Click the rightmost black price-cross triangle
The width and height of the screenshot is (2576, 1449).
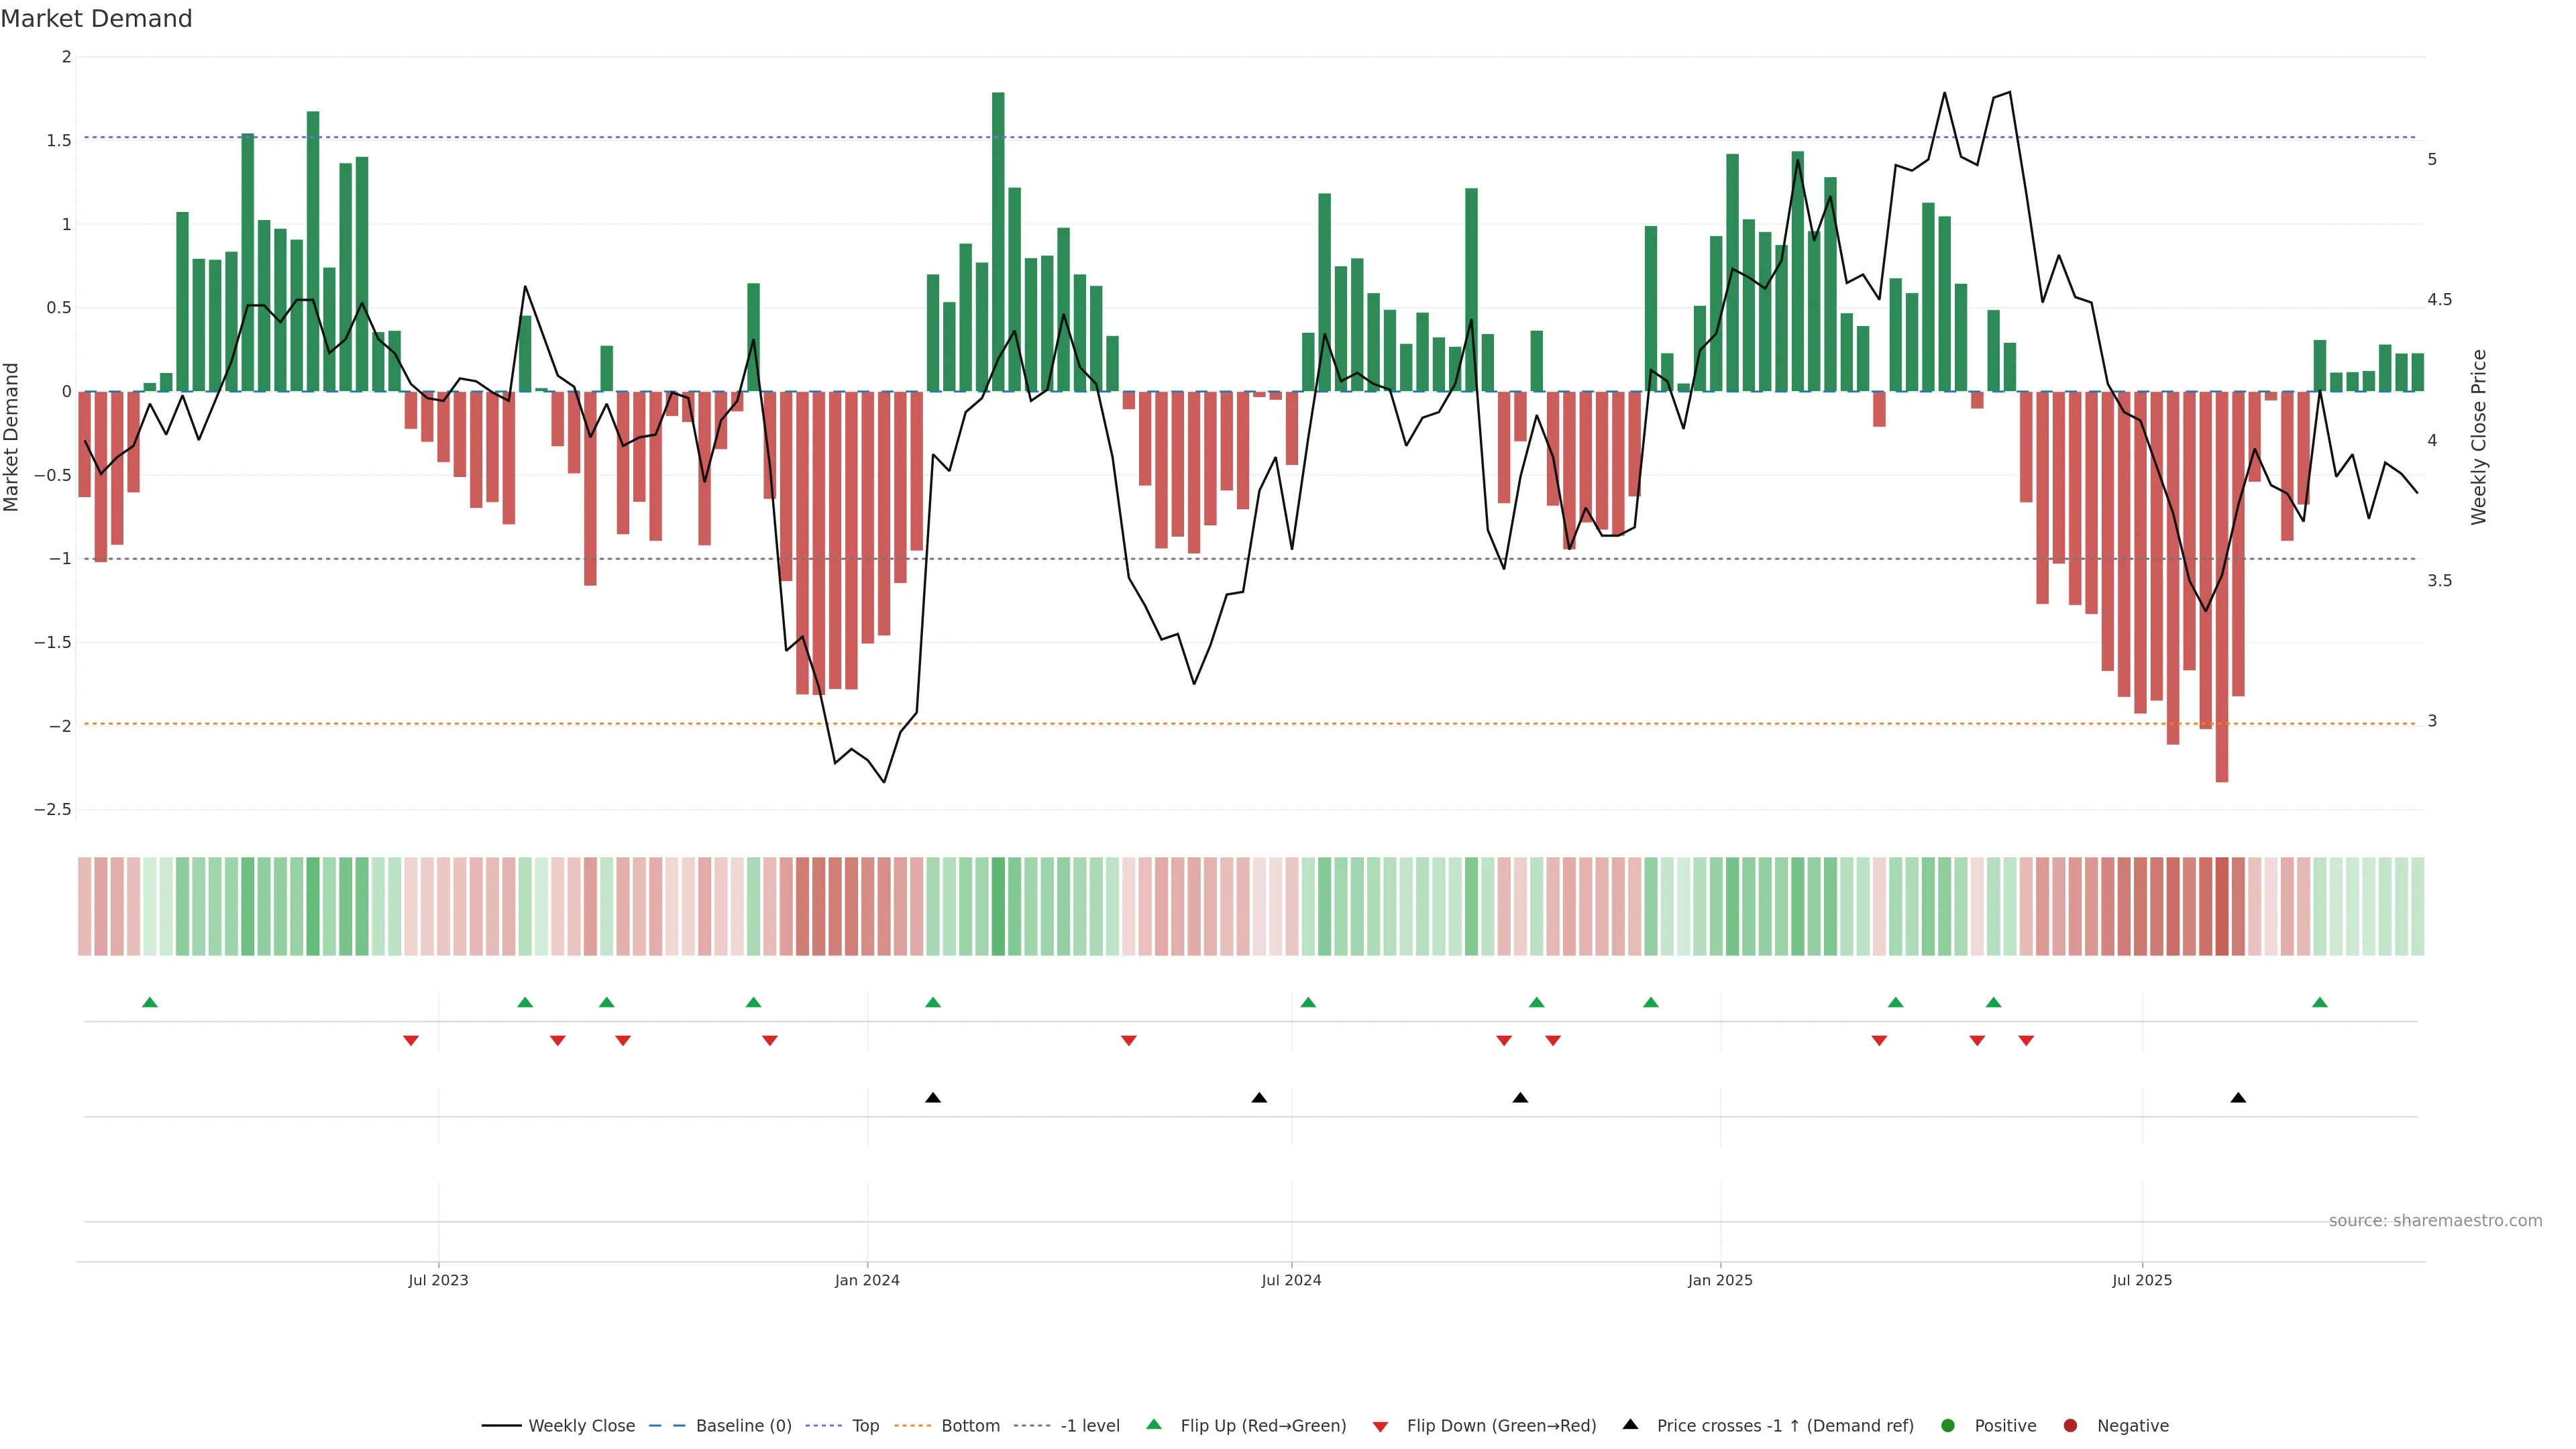point(2238,1098)
